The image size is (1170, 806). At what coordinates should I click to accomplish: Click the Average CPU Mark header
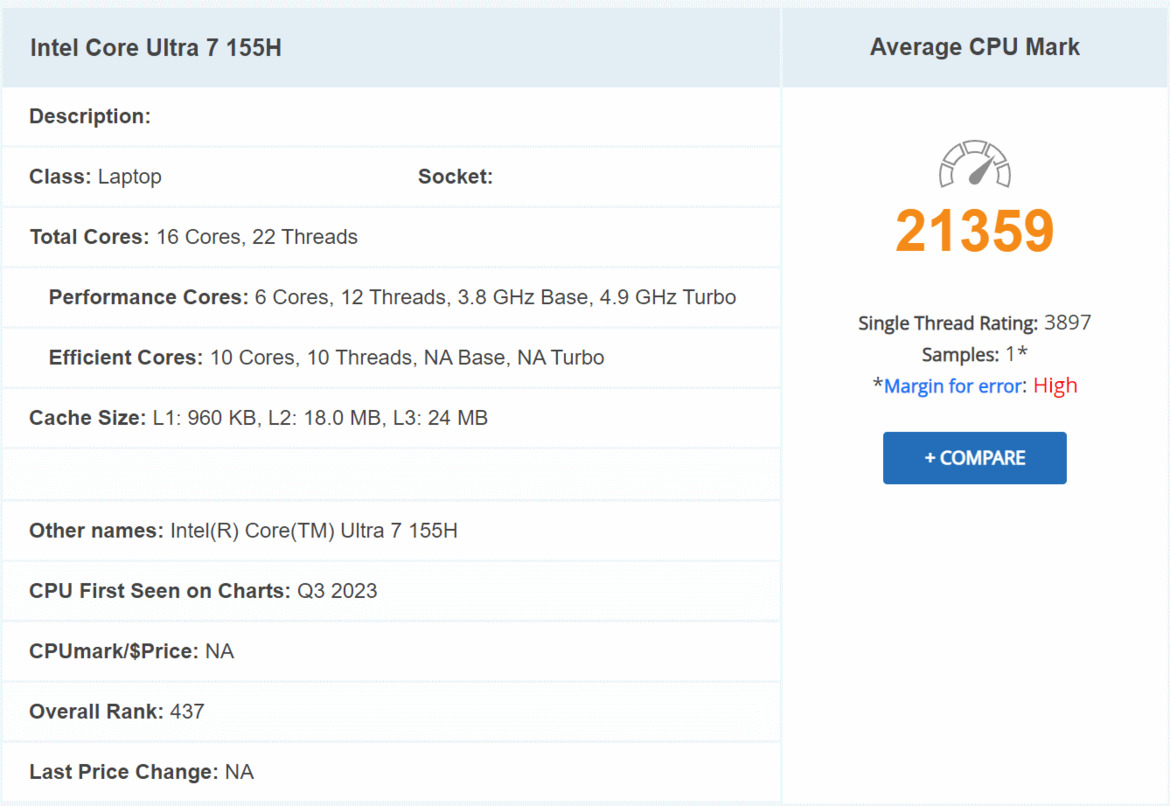click(974, 46)
